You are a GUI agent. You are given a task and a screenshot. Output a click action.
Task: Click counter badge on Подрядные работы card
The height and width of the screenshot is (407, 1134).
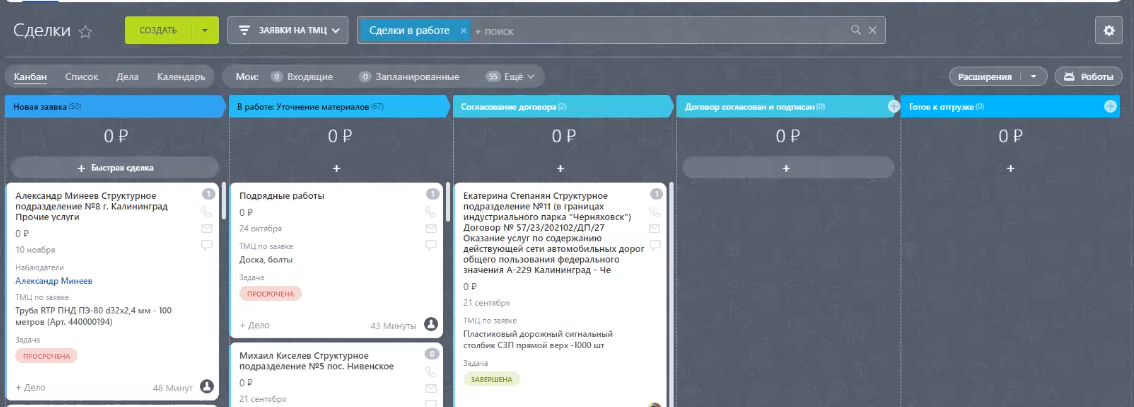point(432,194)
